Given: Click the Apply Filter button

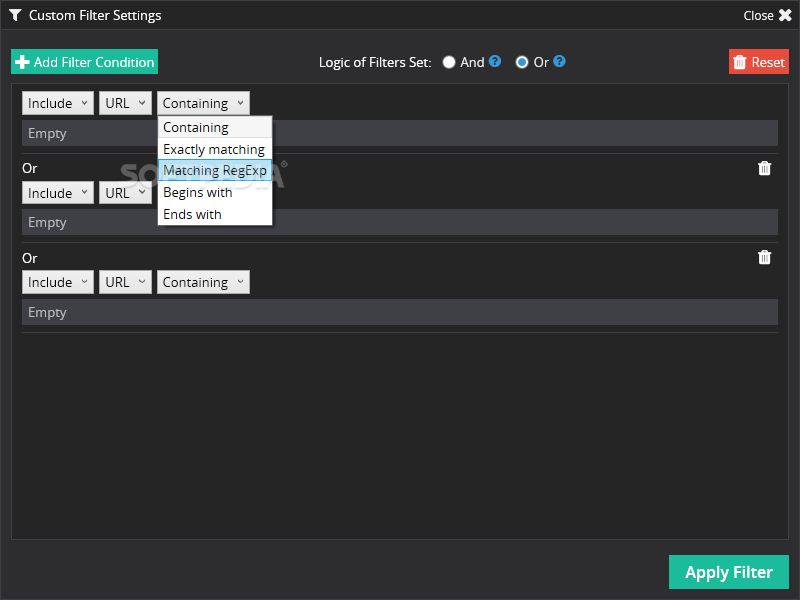Looking at the screenshot, I should pos(729,572).
